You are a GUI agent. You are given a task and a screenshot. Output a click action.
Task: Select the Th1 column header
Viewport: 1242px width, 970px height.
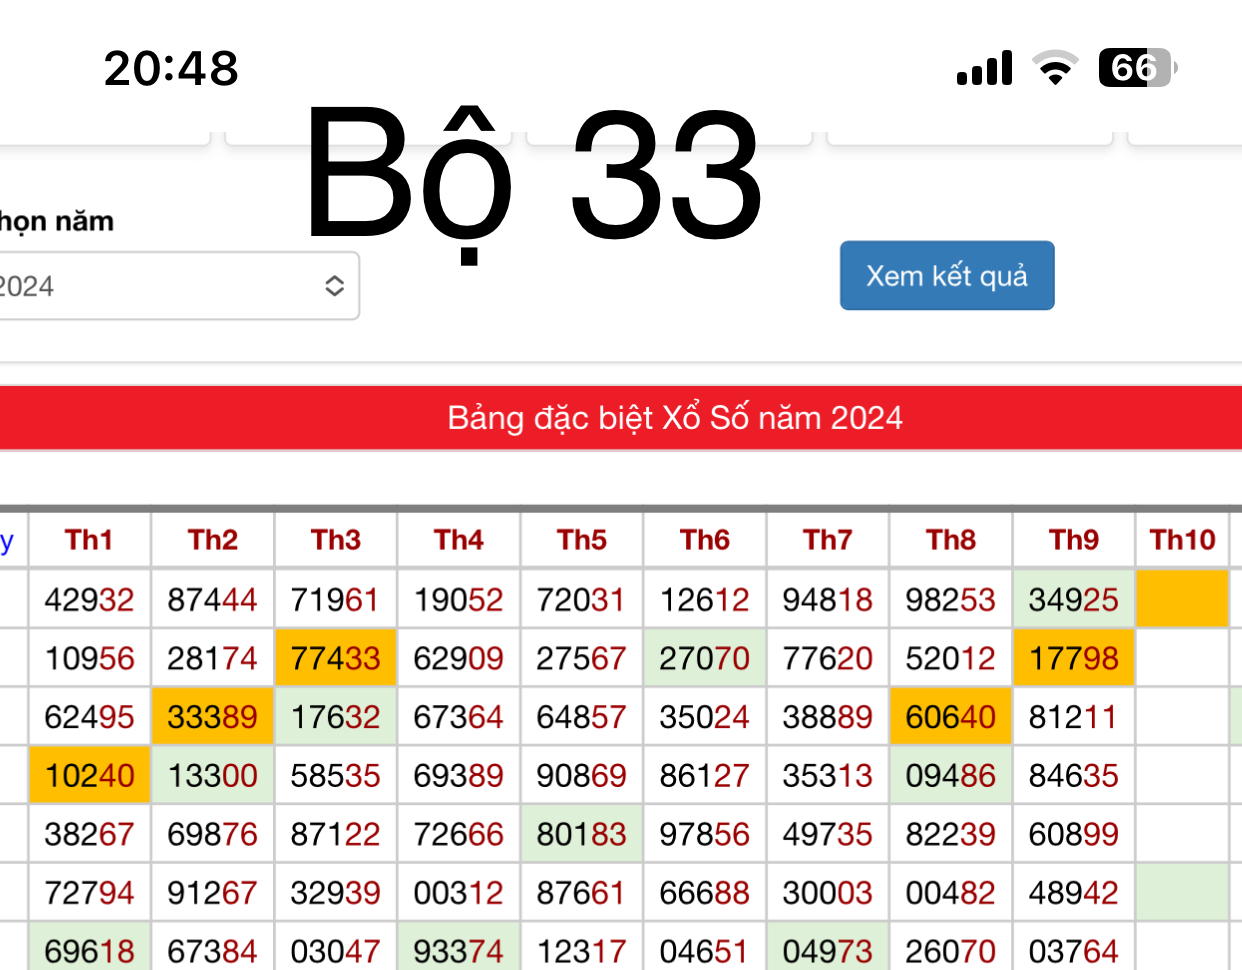(89, 540)
